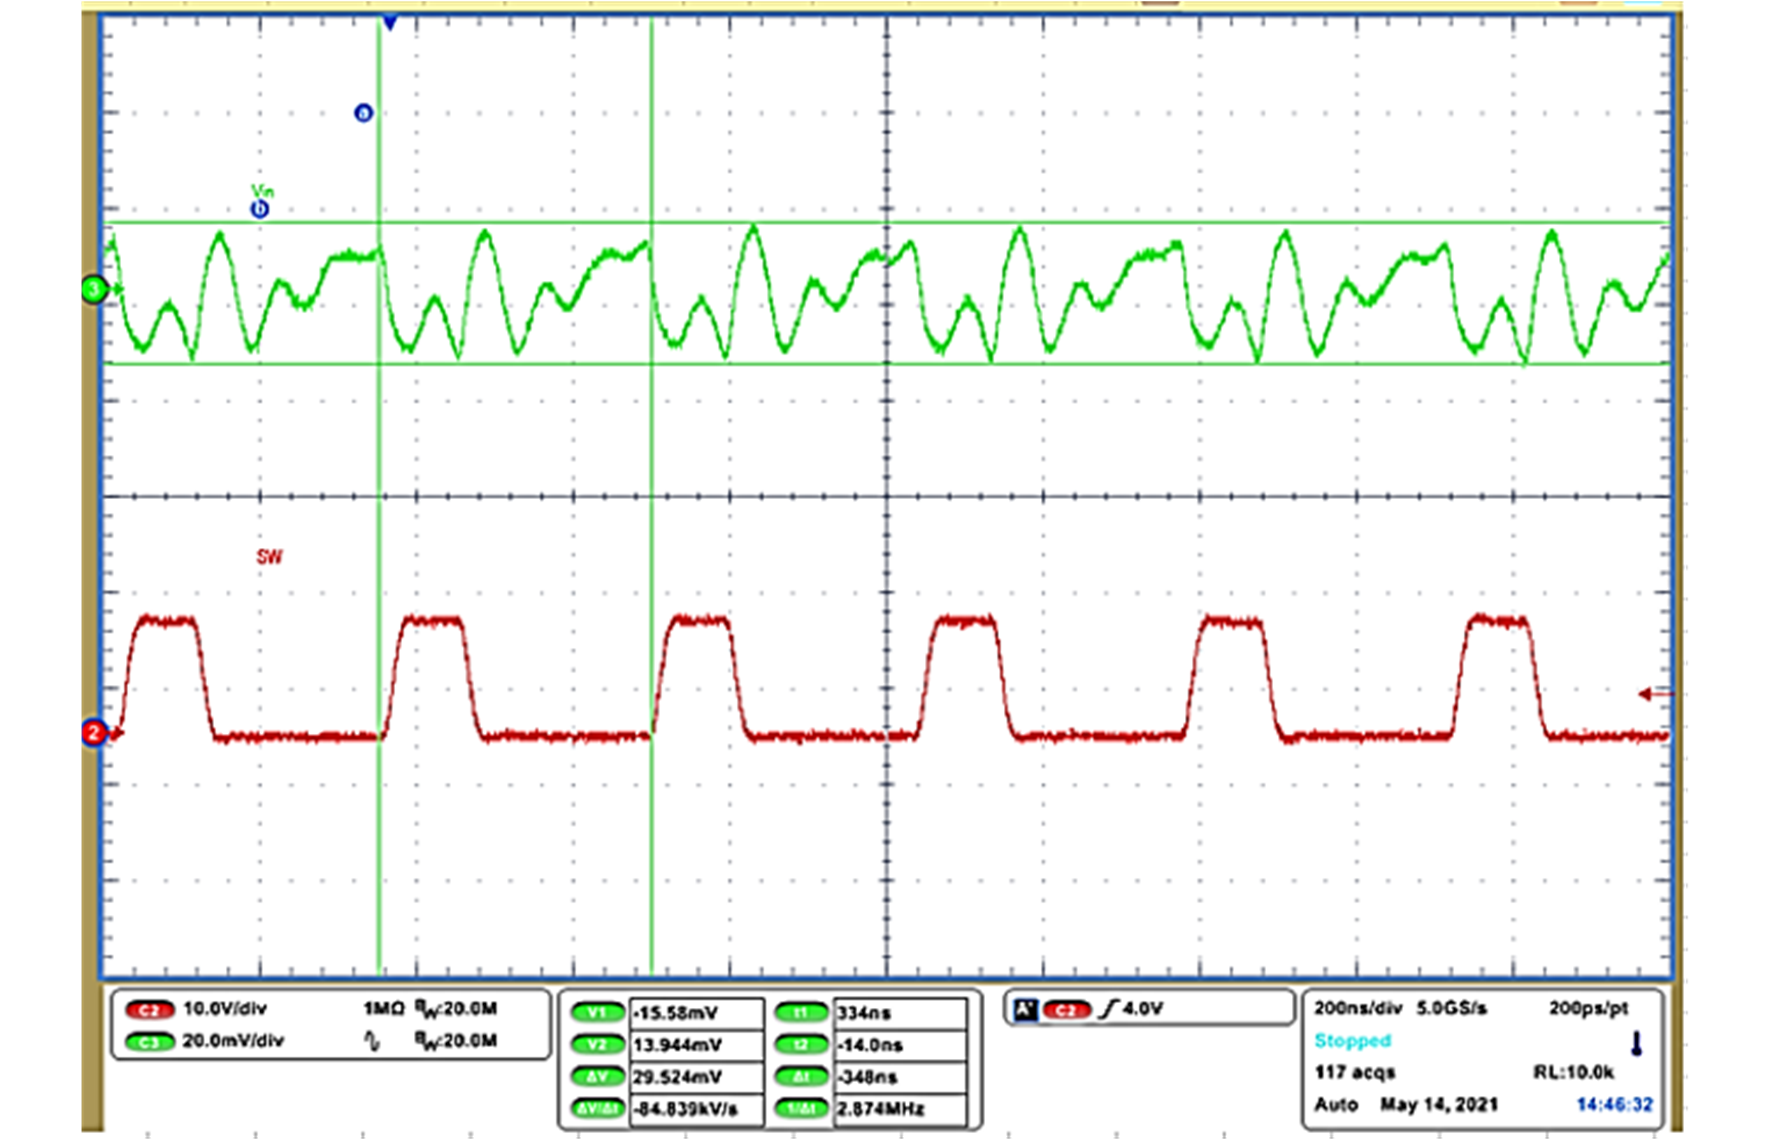Screen dimensions: 1770x1140
Task: Select the channel 3 ground reference marker
Action: (94, 290)
